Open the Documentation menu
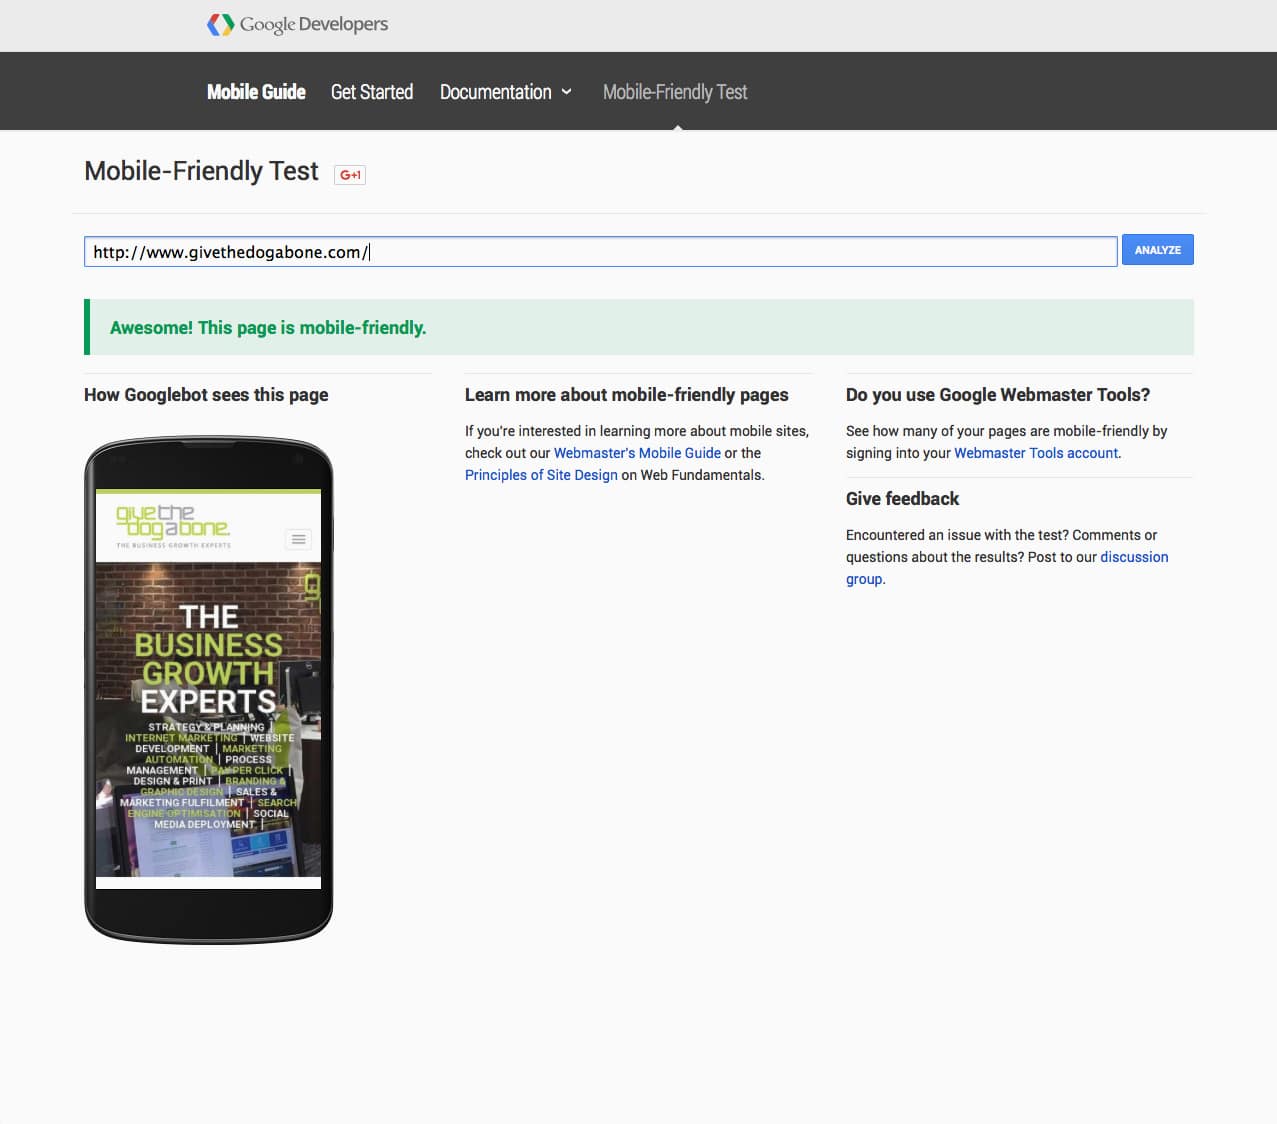1277x1124 pixels. (x=495, y=92)
